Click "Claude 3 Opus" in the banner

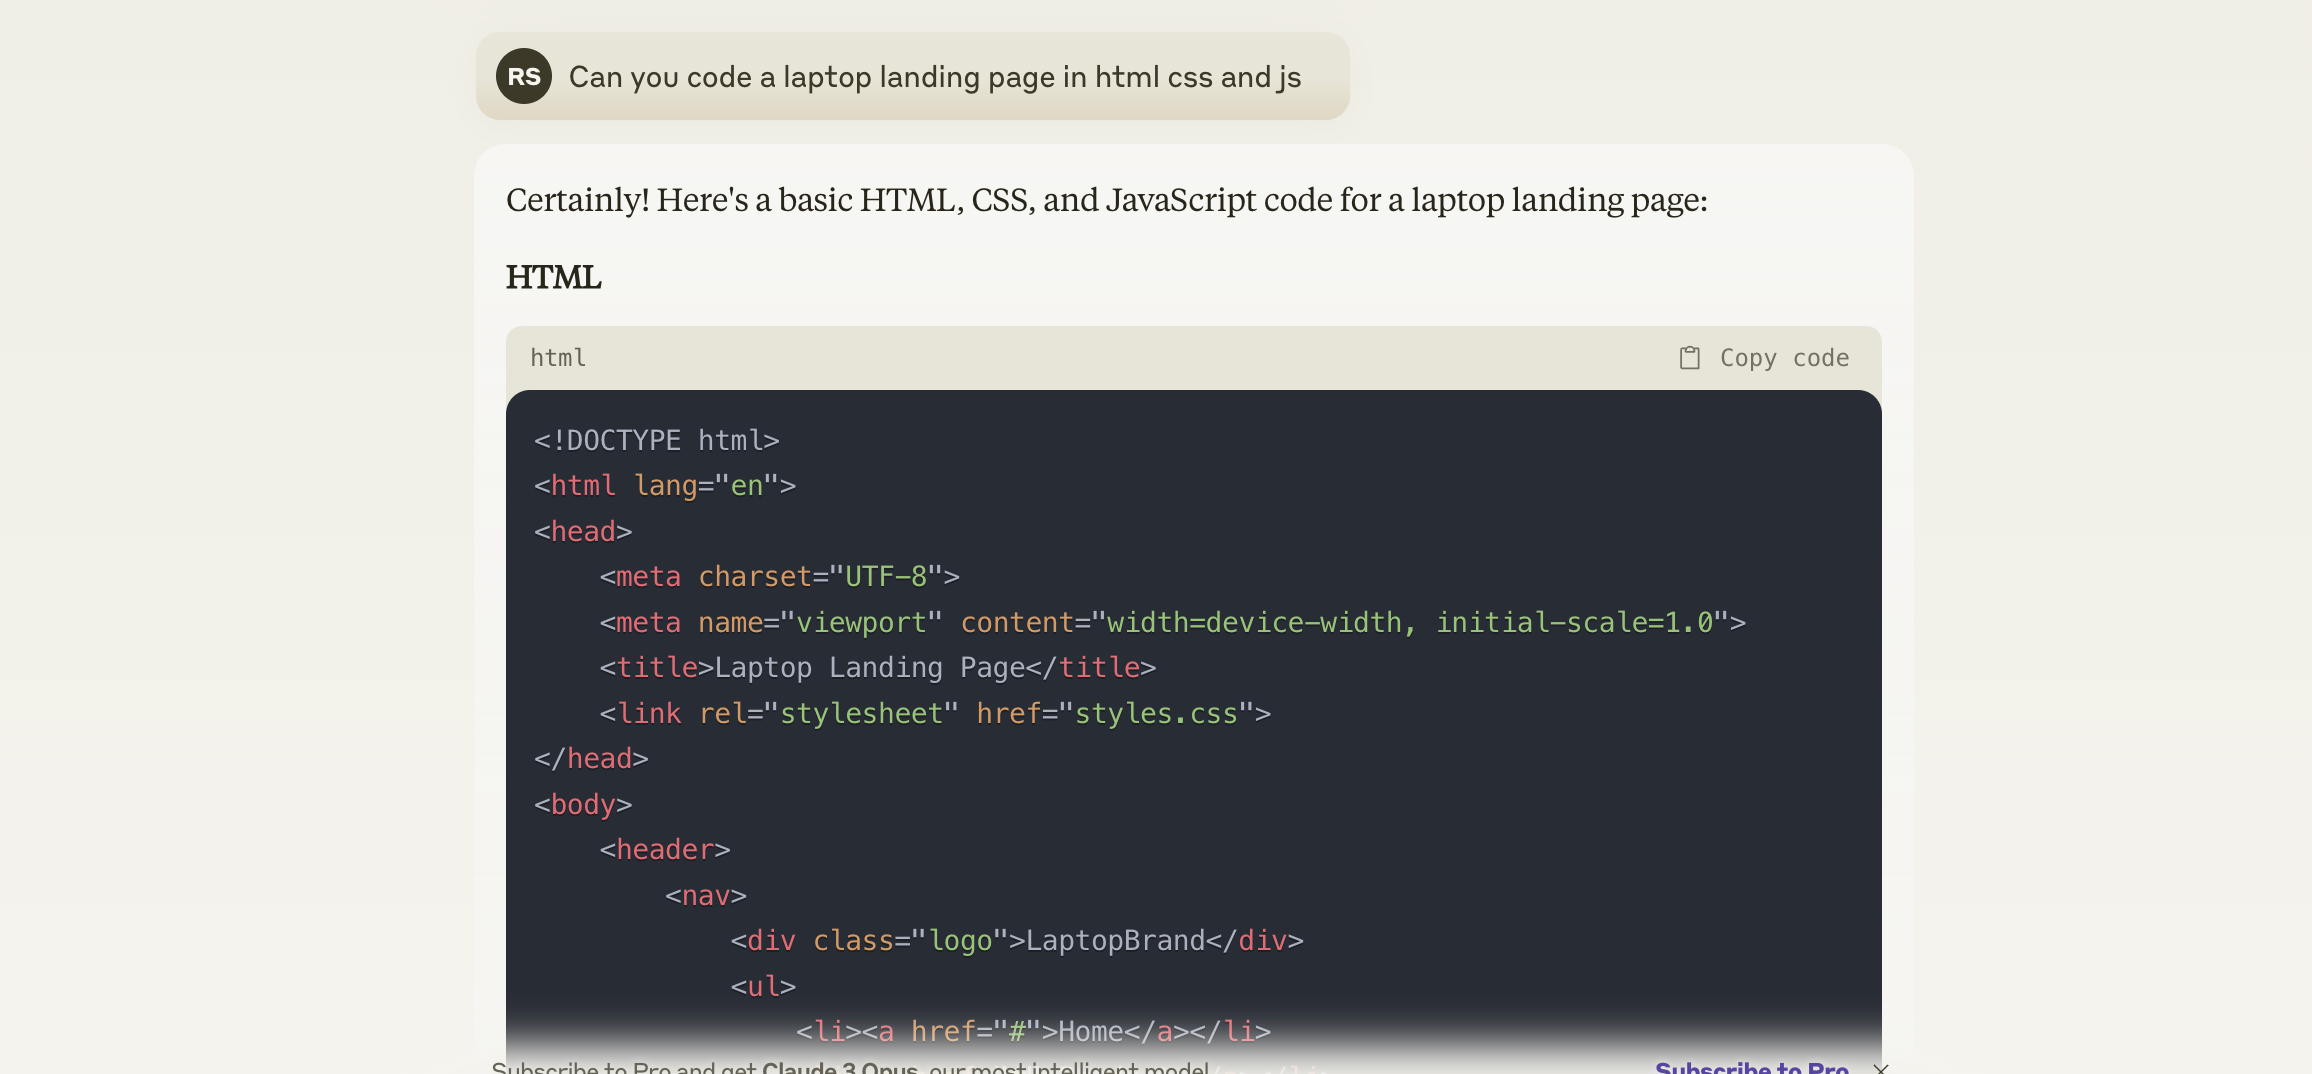pos(839,1067)
